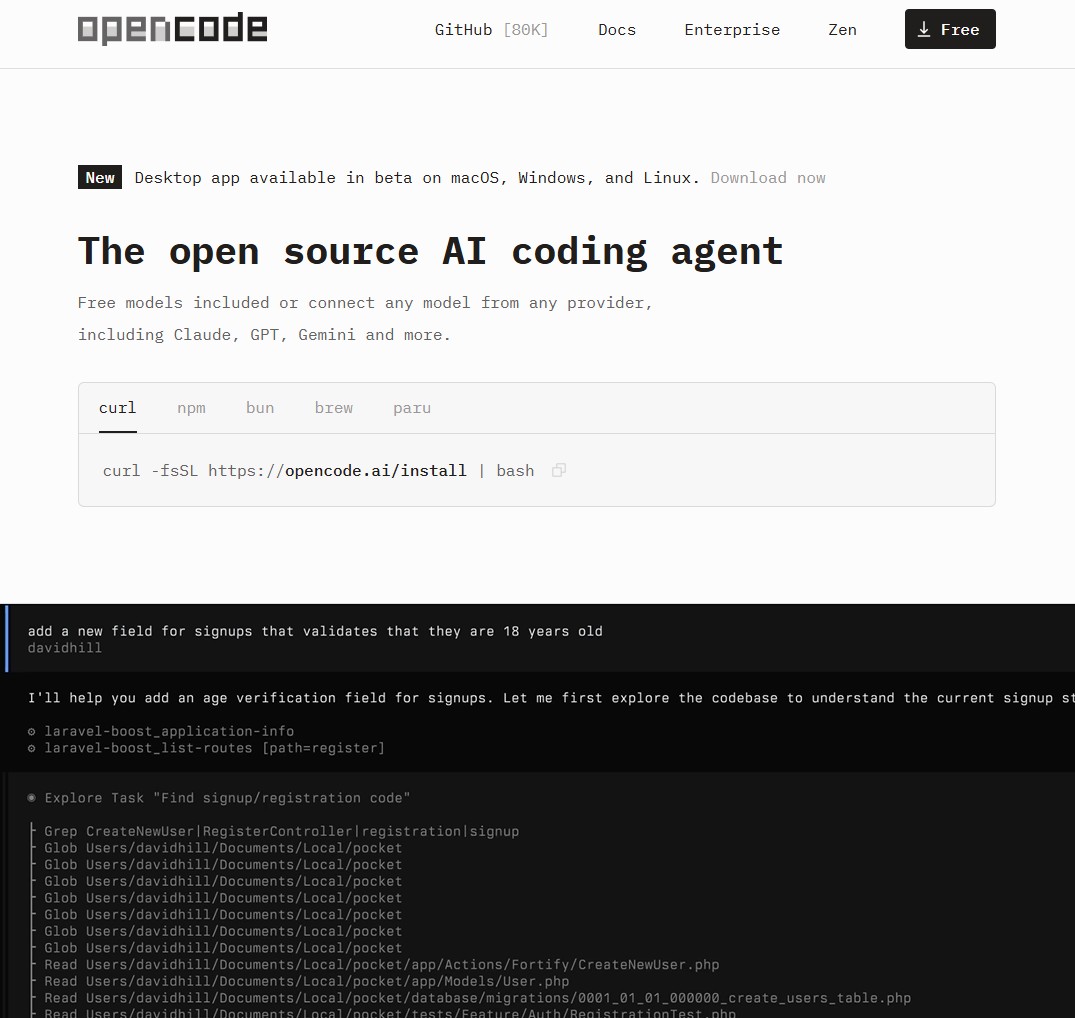Open the Zen page
Viewport: 1075px width, 1018px height.
(x=842, y=29)
